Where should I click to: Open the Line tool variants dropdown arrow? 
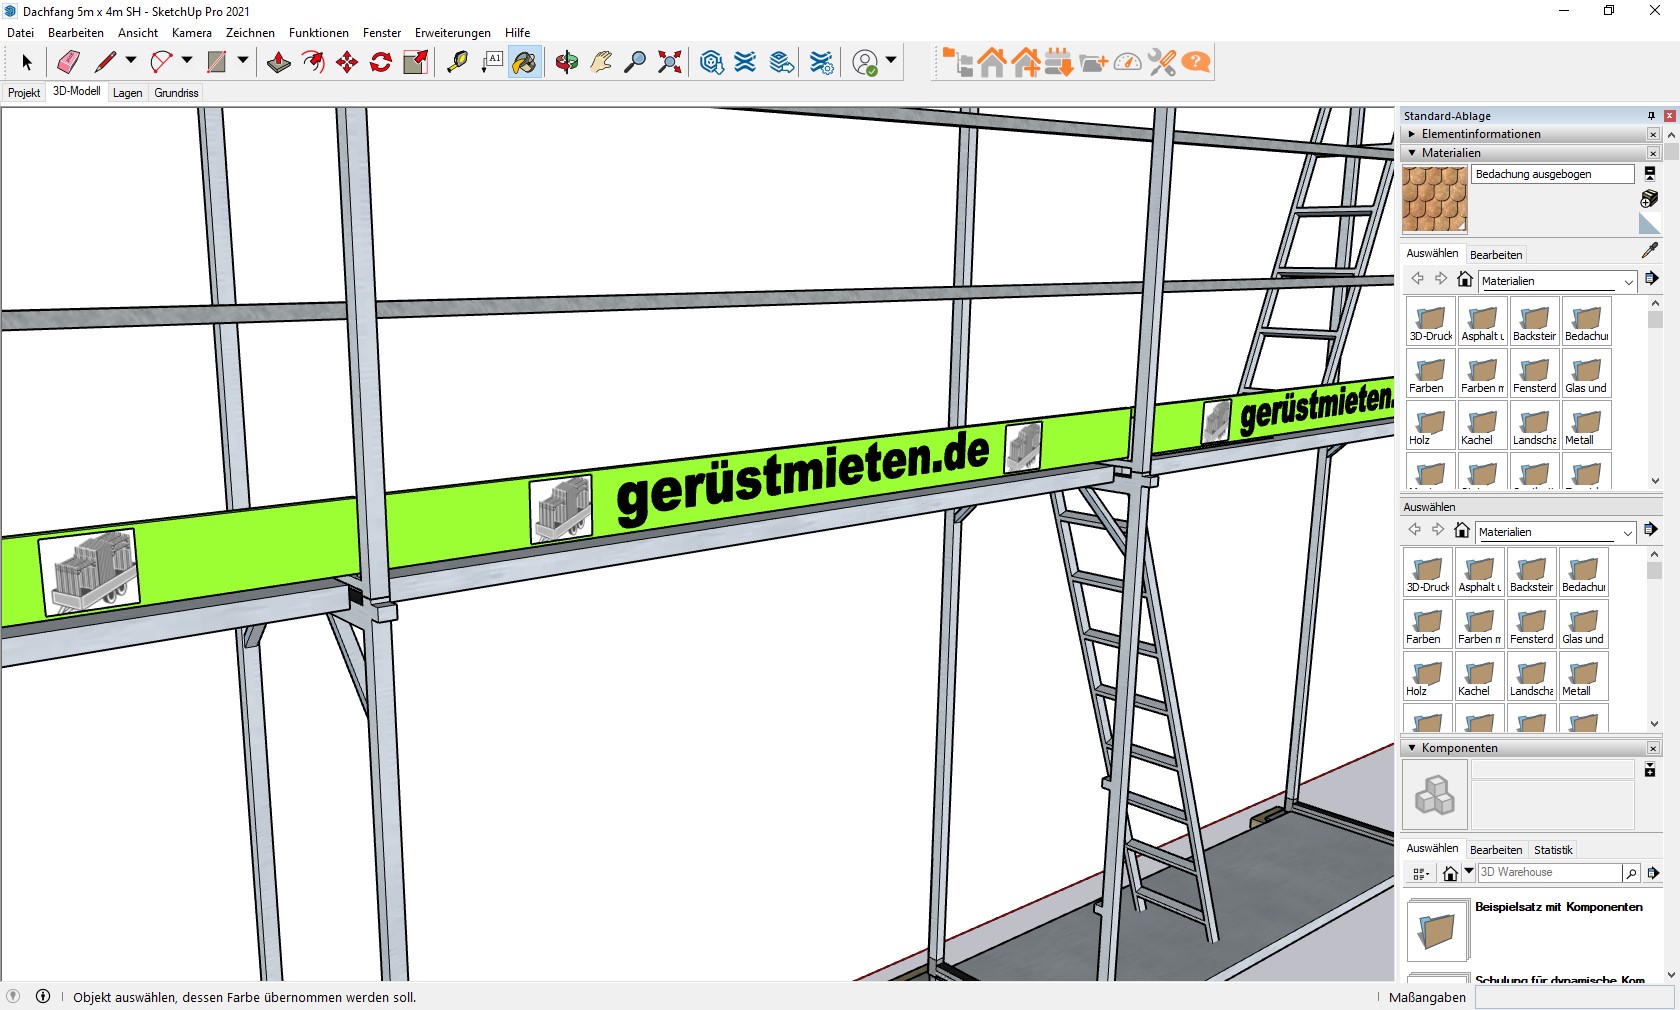[130, 61]
